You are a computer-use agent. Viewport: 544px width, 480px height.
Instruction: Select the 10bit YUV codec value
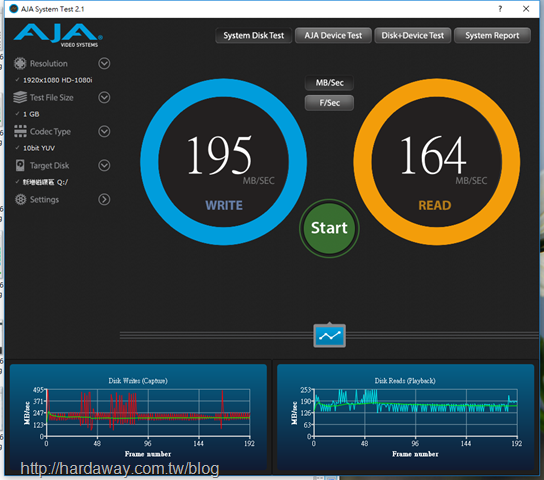coord(39,148)
